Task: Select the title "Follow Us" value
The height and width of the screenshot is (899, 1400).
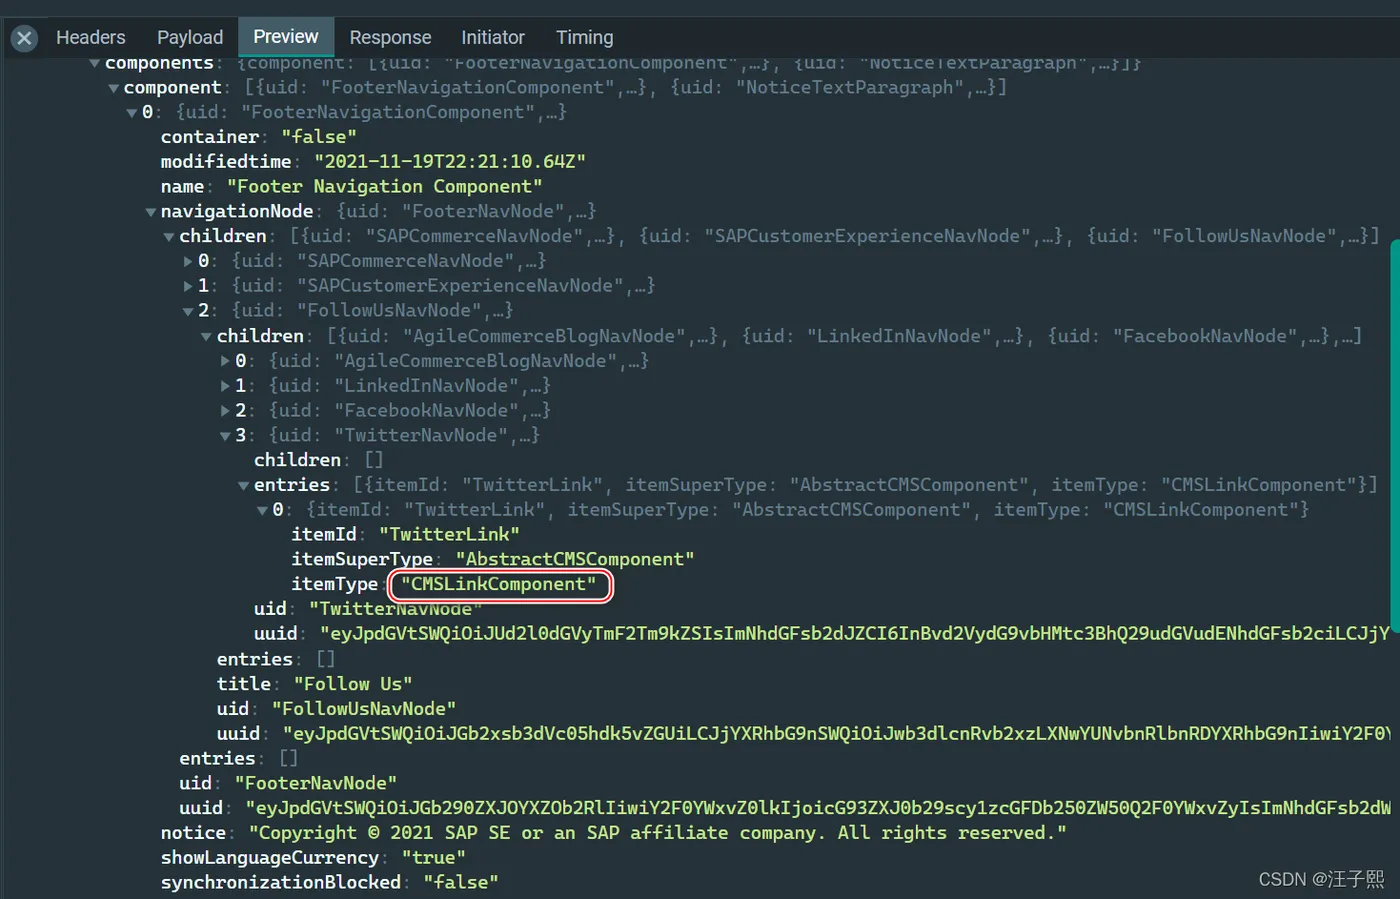Action: coord(353,684)
